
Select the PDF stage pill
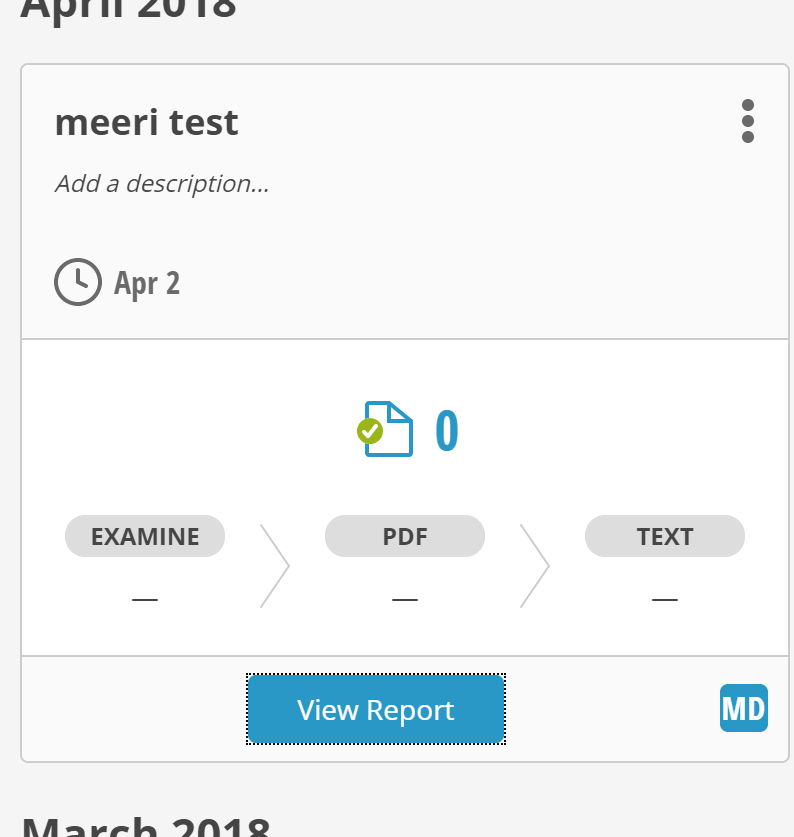(405, 536)
